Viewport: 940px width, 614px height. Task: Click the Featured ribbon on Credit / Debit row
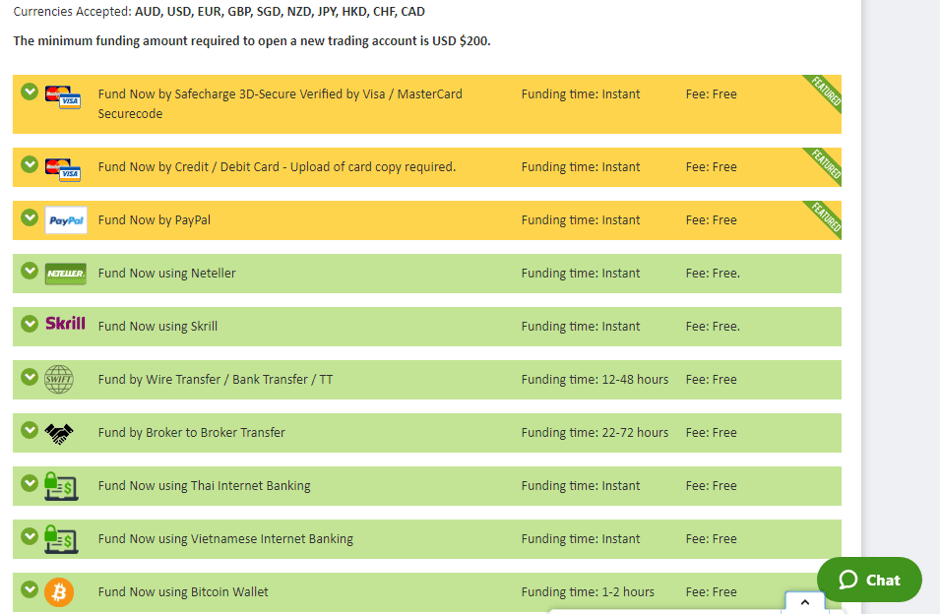(x=825, y=164)
